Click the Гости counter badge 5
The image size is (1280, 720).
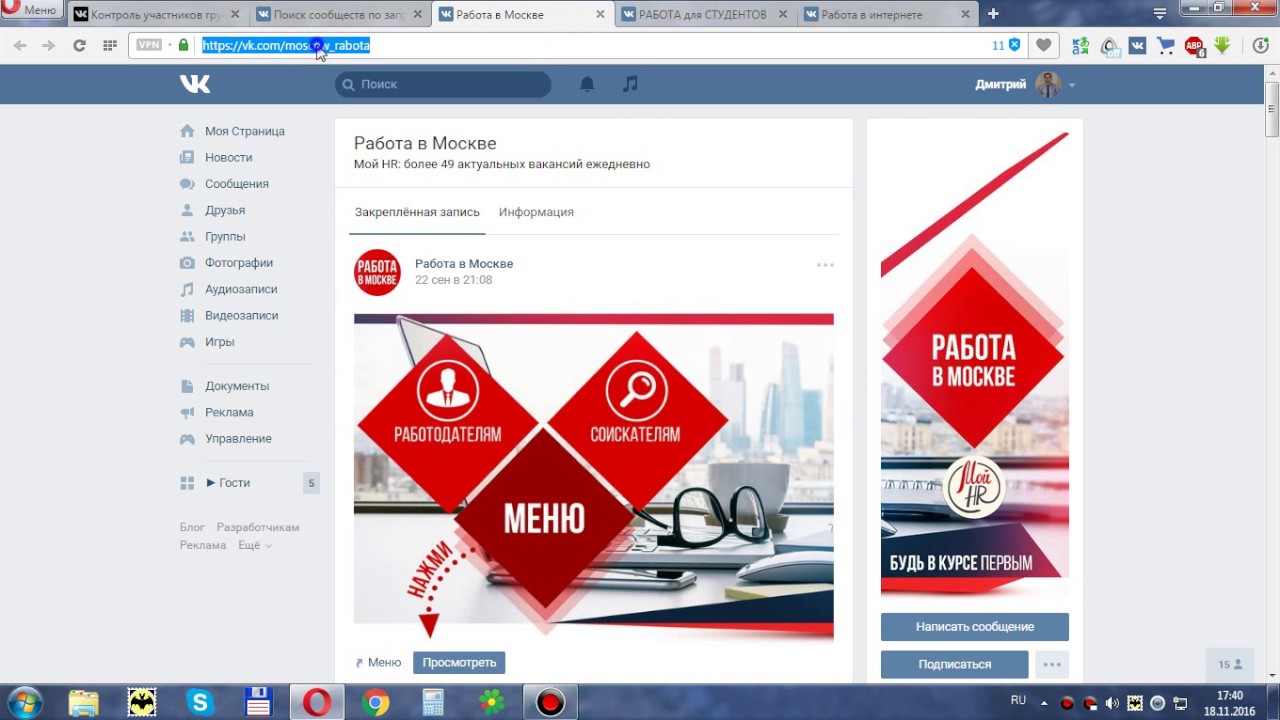(x=311, y=483)
